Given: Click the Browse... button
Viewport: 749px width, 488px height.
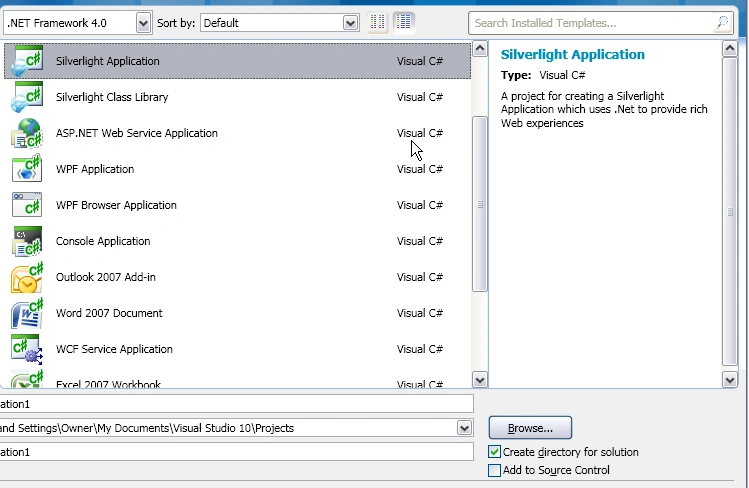Looking at the screenshot, I should (x=530, y=428).
